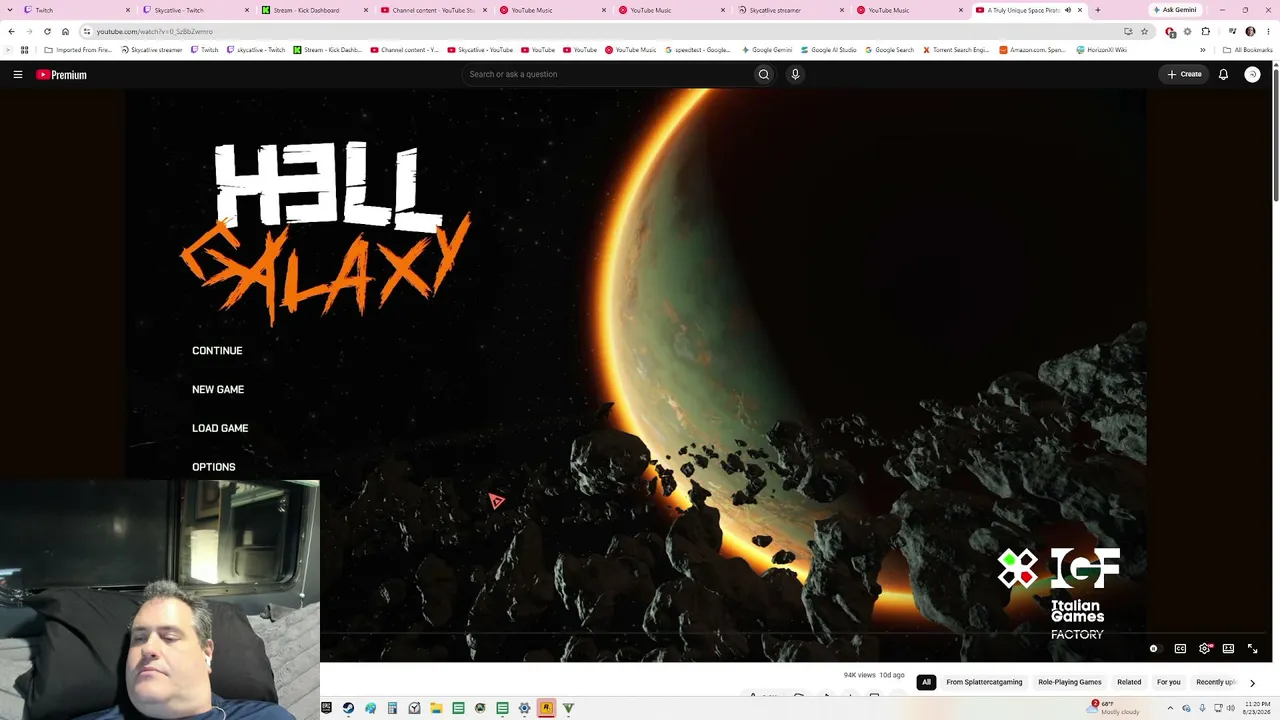
Task: Open Epic Games Launcher on the taskbar
Action: tap(326, 708)
